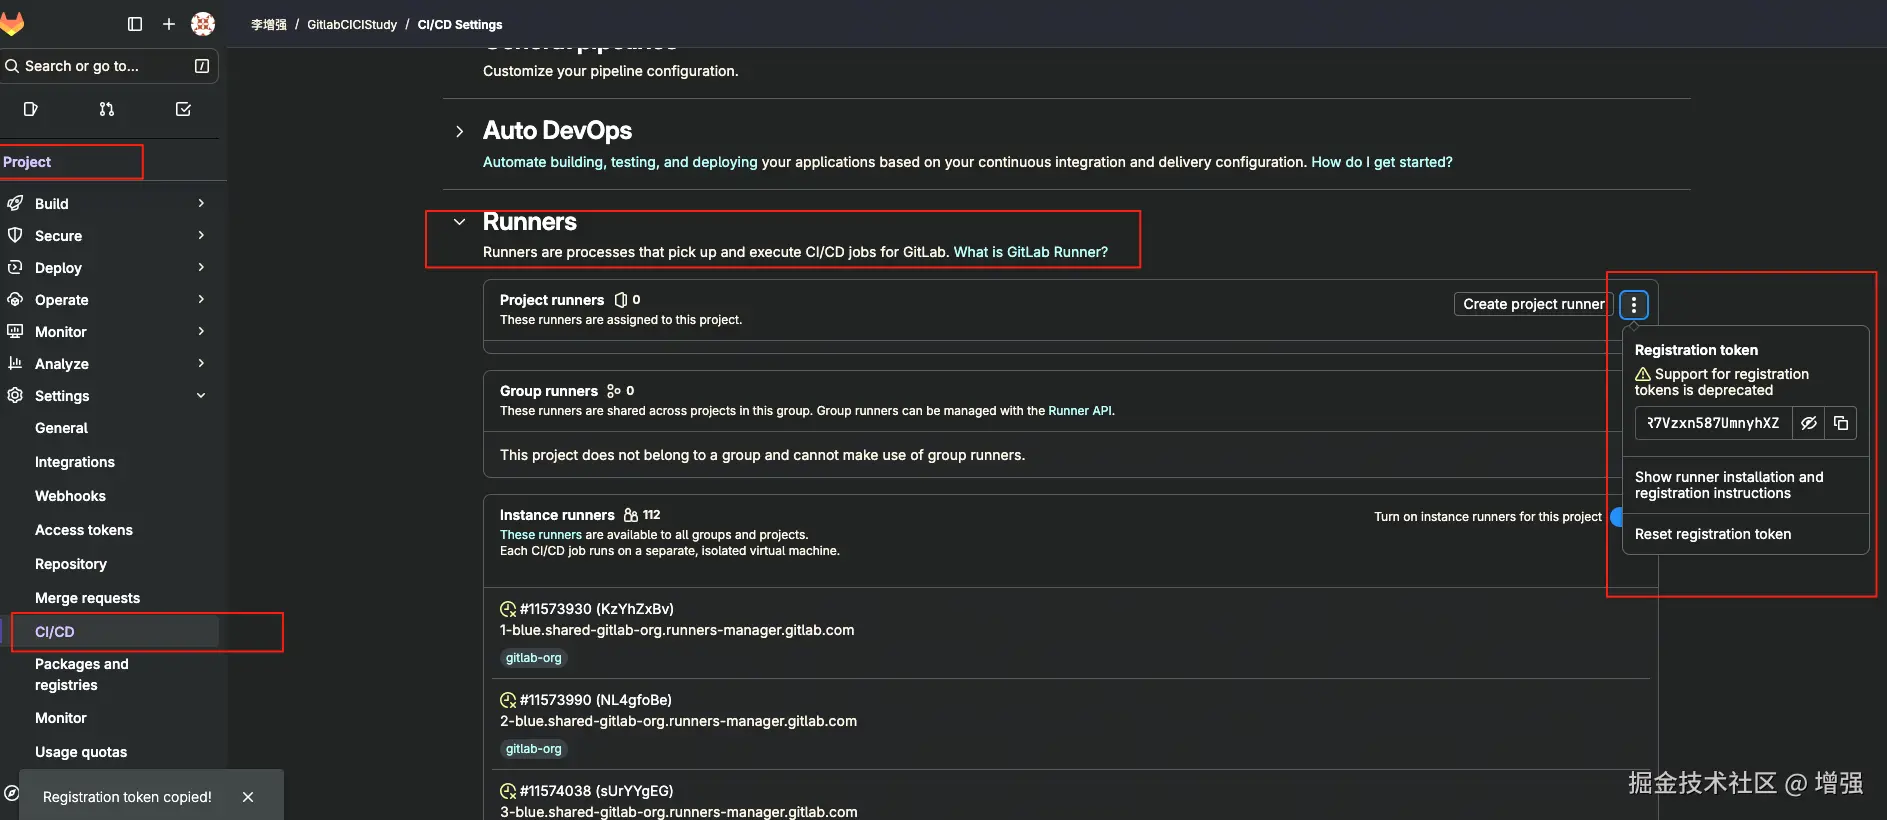Click gitlab-org tag under runner #11573930
The height and width of the screenshot is (820, 1887).
pos(533,658)
